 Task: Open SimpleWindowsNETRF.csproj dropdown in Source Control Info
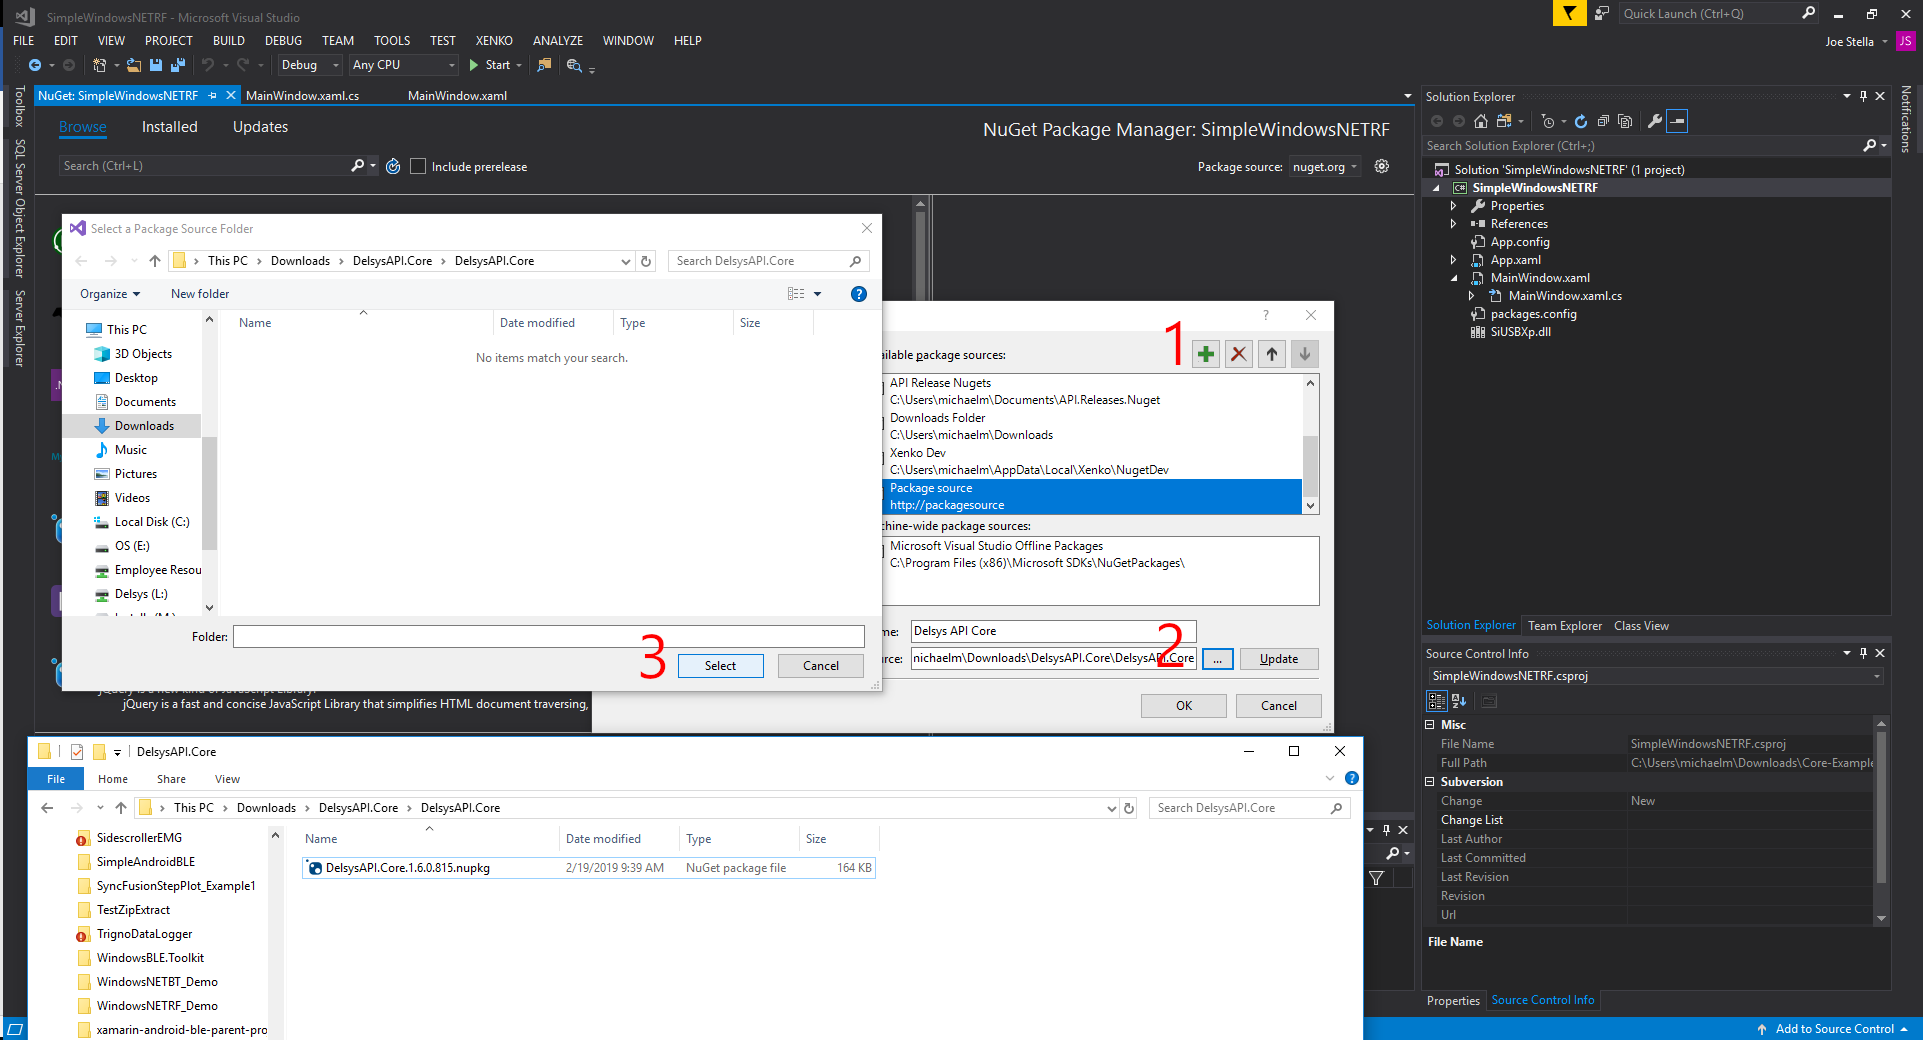[1655, 676]
